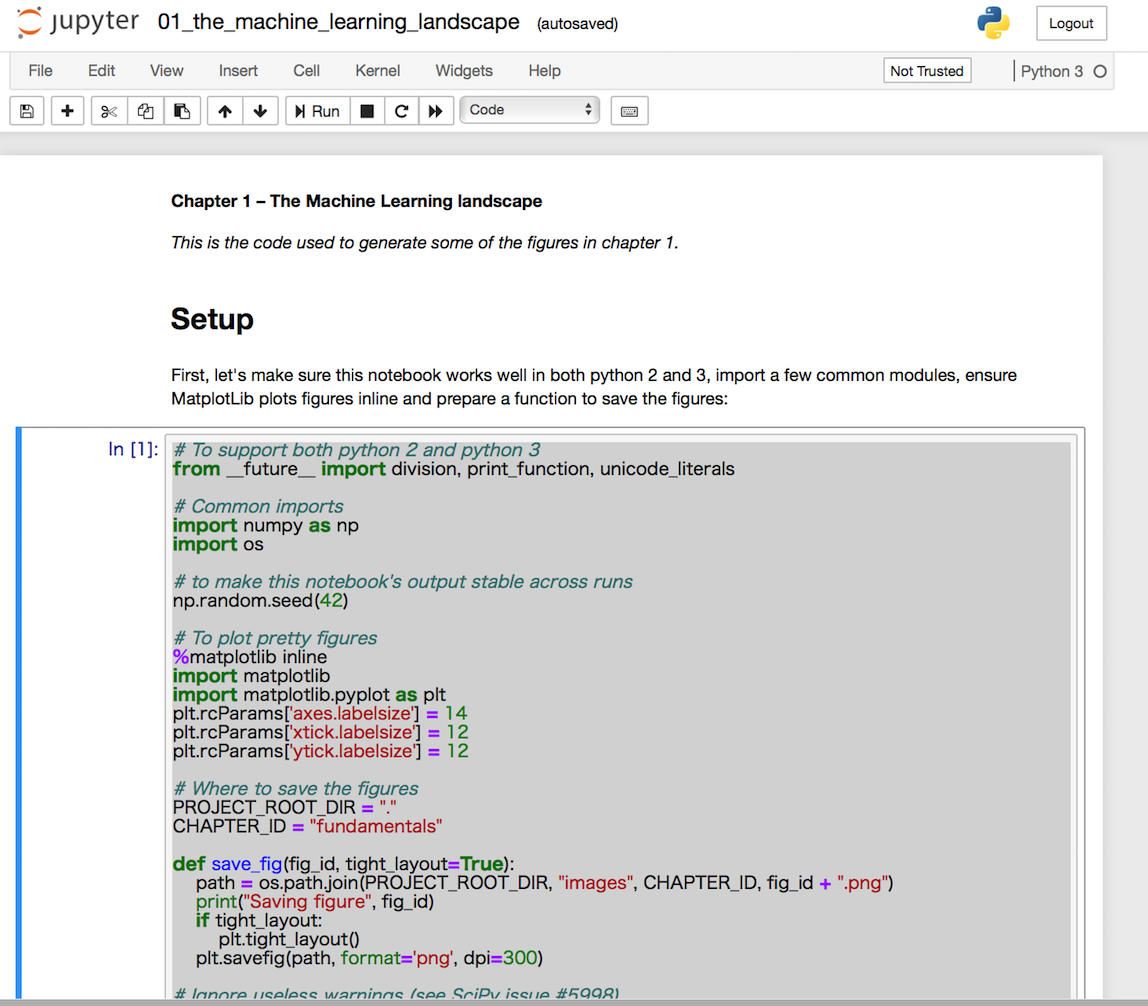Viewport: 1148px width, 1006px height.
Task: Restart kernel and rerun all fast-forward icon
Action: [x=435, y=111]
